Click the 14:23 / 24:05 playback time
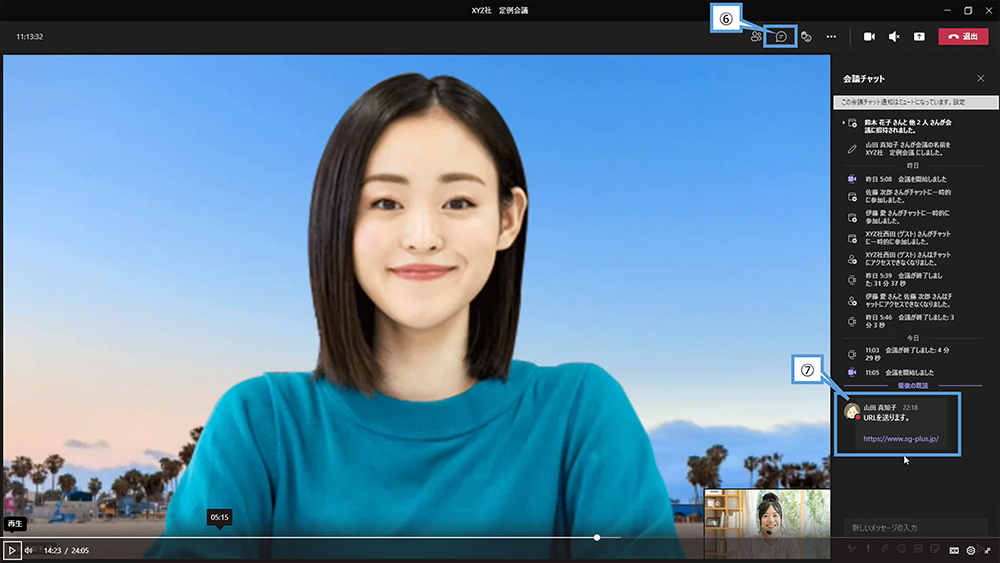The height and width of the screenshot is (563, 1000). 66,550
